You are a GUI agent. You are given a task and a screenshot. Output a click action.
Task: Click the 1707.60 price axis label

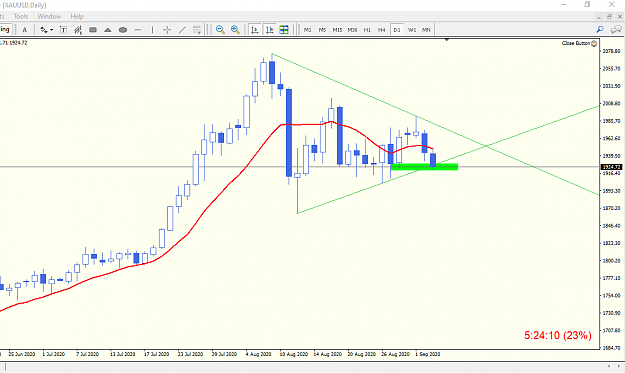click(611, 330)
